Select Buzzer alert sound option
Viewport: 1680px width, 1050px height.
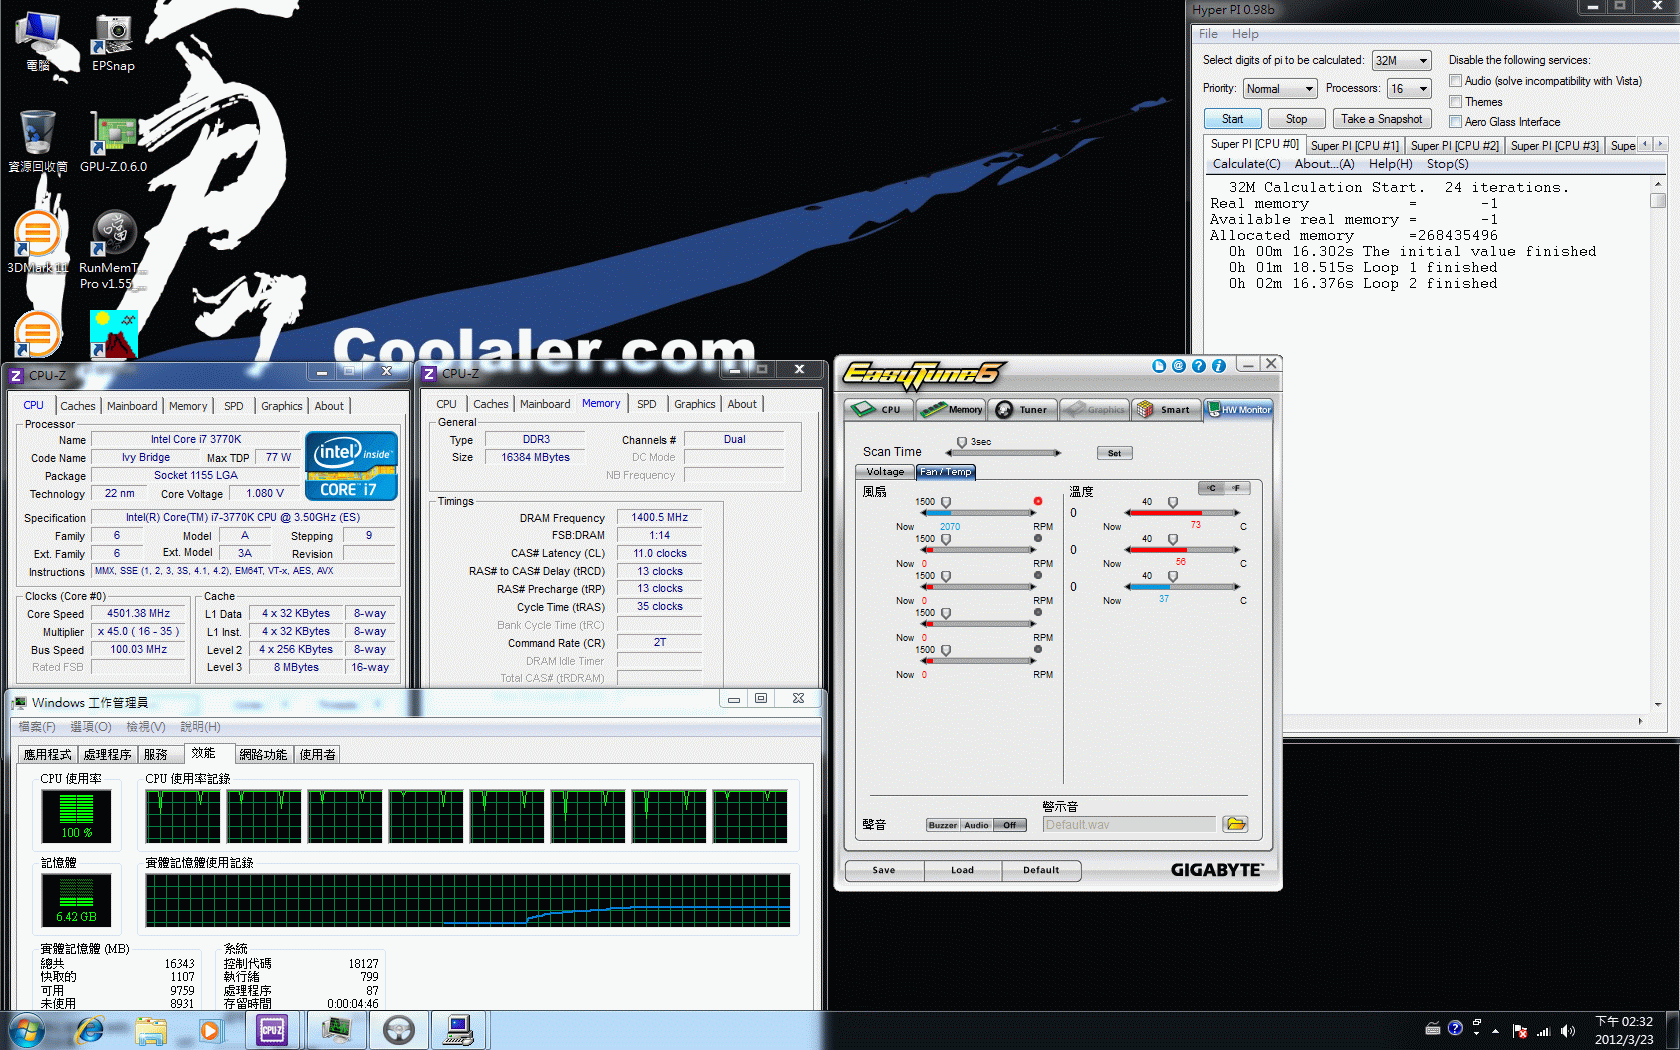tap(943, 825)
